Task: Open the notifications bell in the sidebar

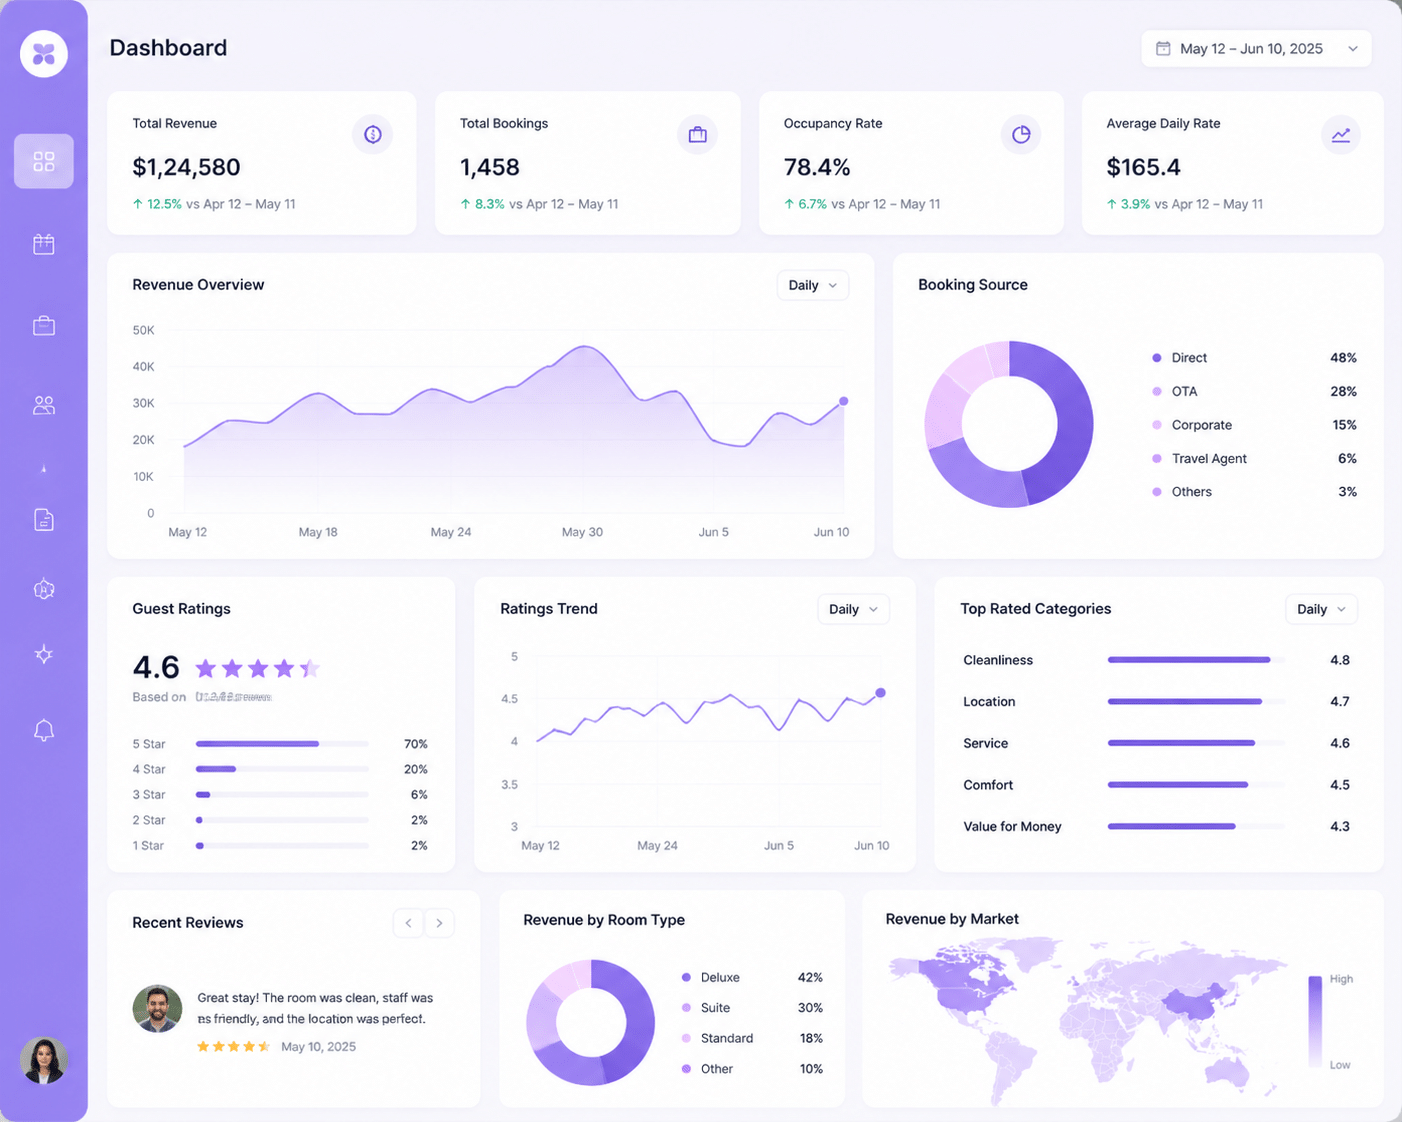Action: pyautogui.click(x=44, y=731)
